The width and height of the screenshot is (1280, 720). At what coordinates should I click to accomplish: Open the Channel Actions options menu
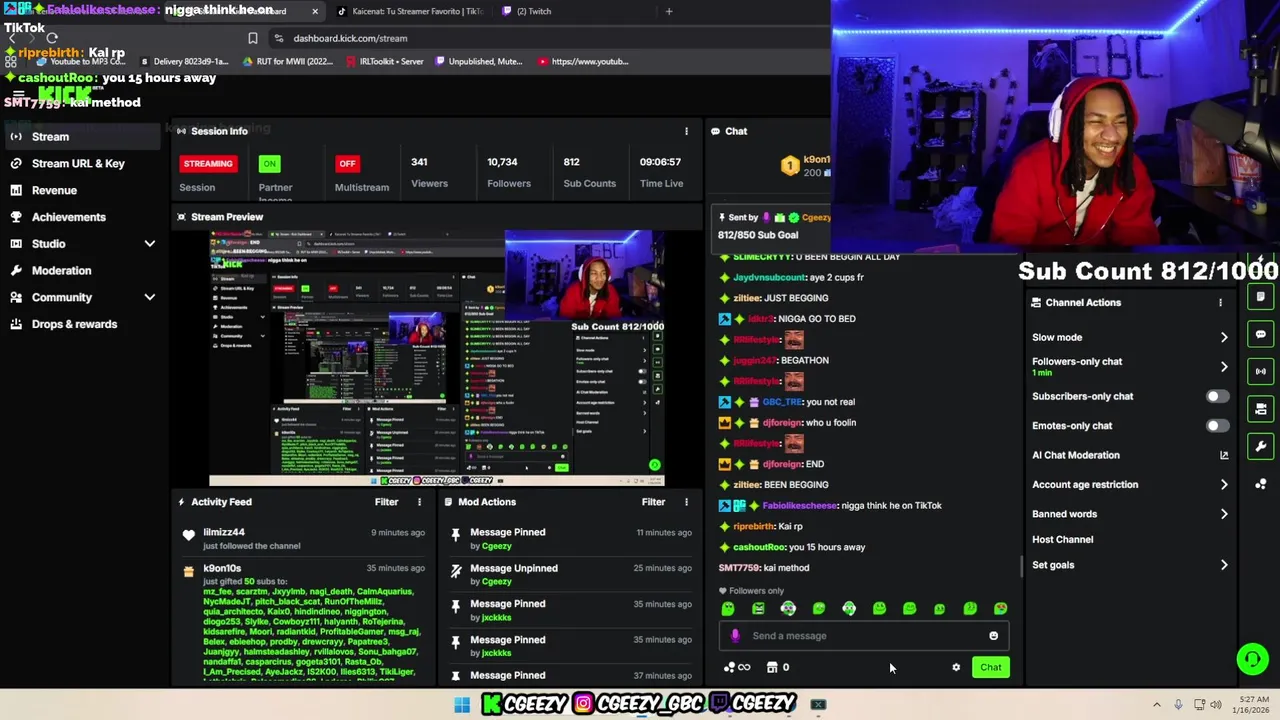(1220, 302)
